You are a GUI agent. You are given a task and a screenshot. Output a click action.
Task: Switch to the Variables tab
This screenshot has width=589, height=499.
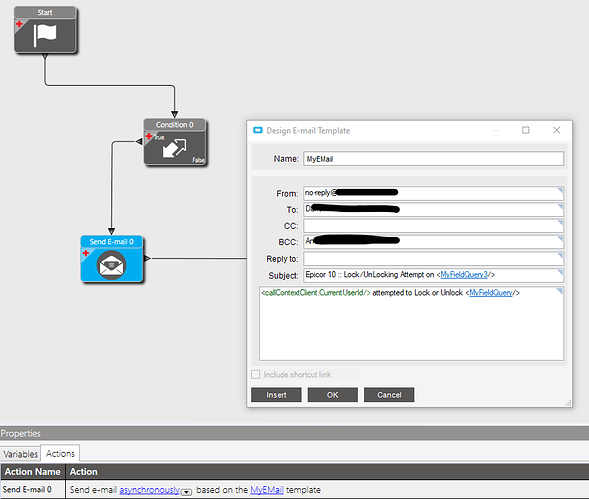click(x=20, y=454)
